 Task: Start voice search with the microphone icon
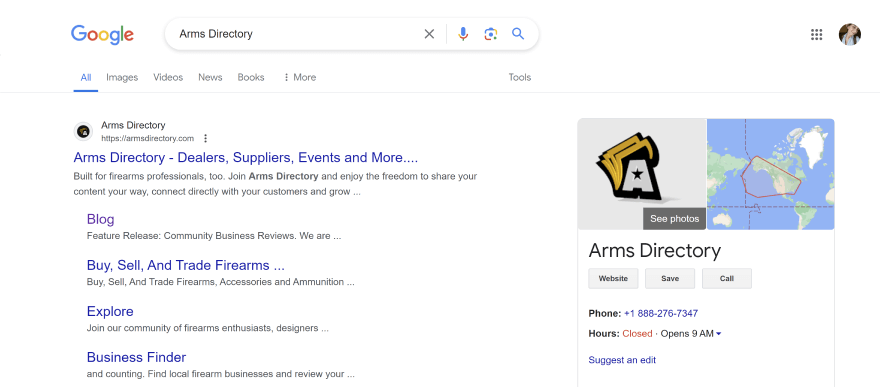(x=463, y=34)
